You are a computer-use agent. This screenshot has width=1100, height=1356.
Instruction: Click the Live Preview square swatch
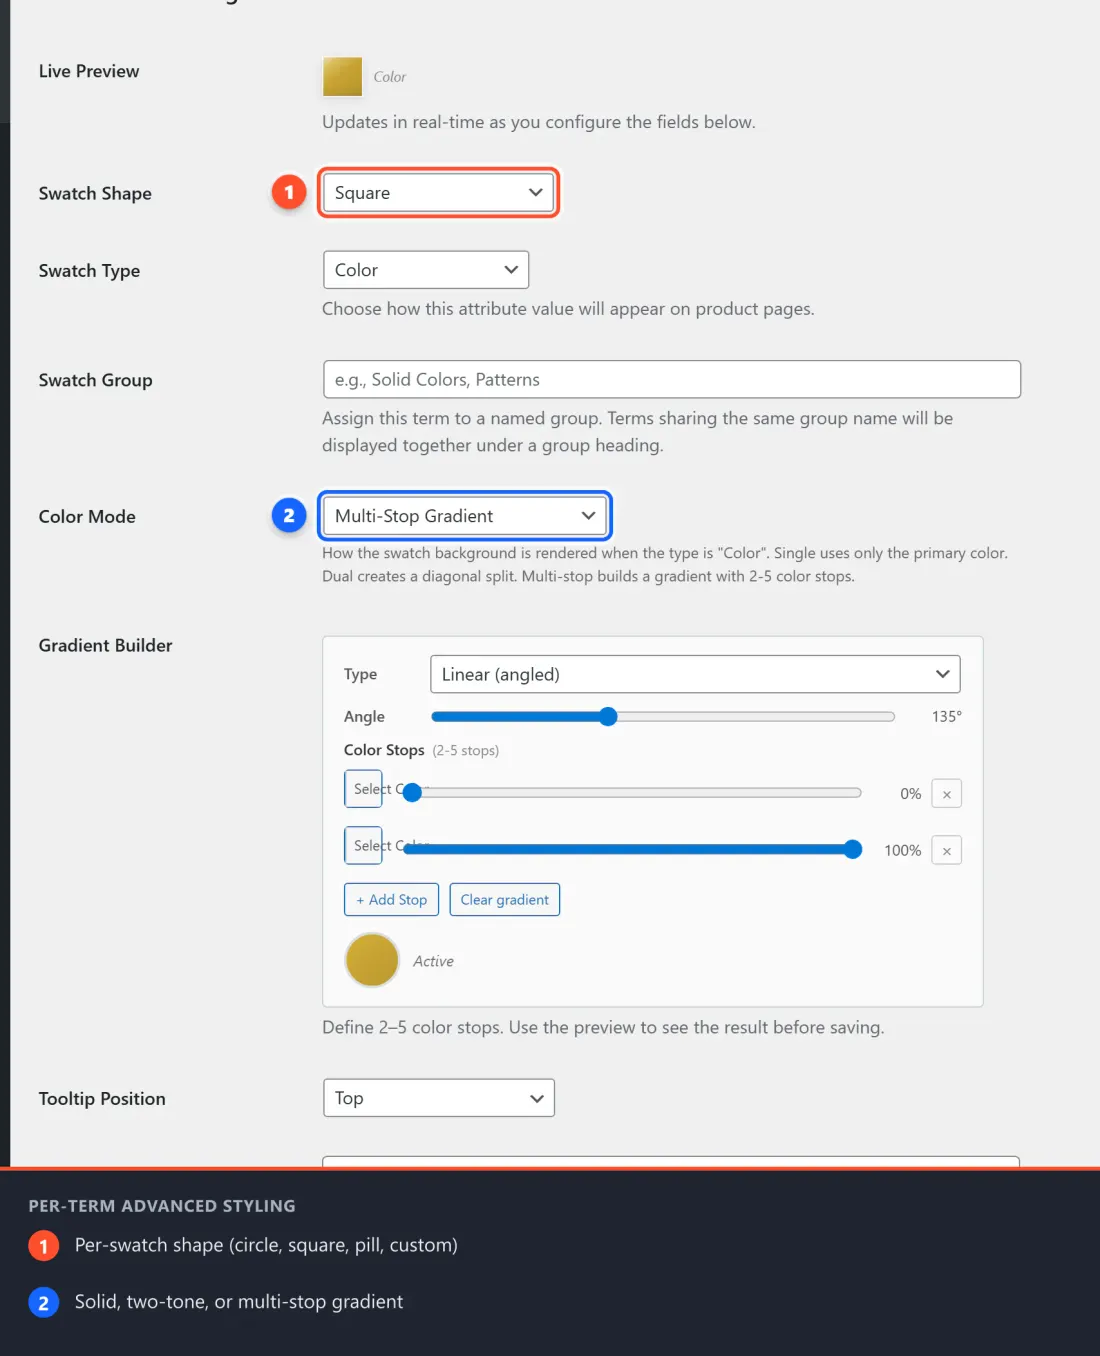point(342,76)
